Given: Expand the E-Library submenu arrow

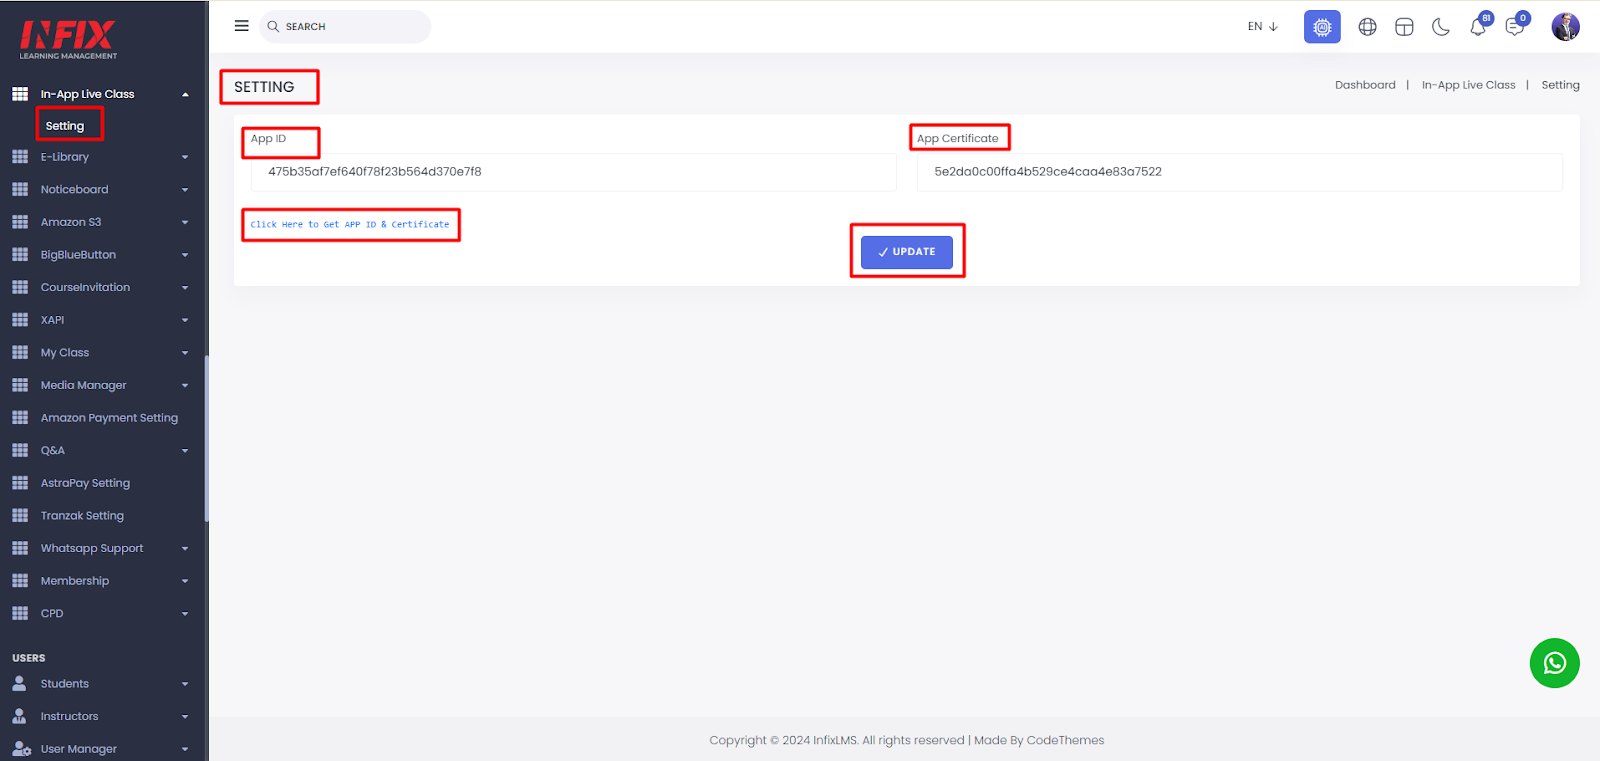Looking at the screenshot, I should (x=185, y=157).
